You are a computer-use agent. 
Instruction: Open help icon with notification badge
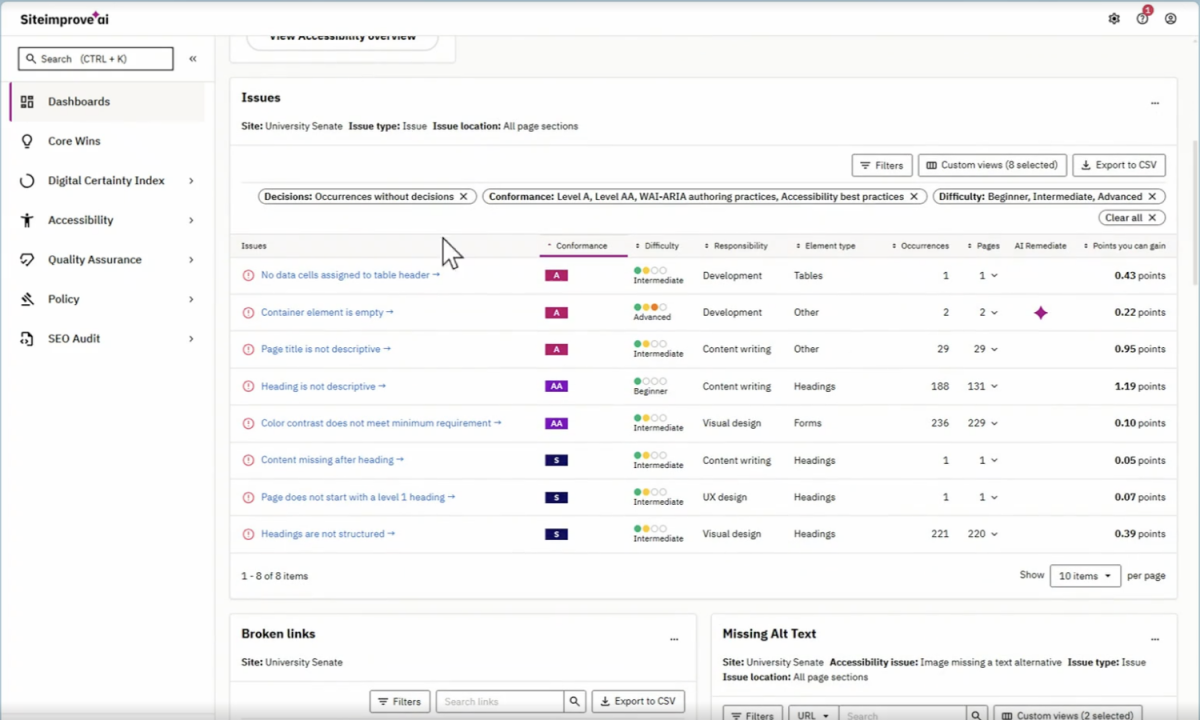pos(1143,17)
